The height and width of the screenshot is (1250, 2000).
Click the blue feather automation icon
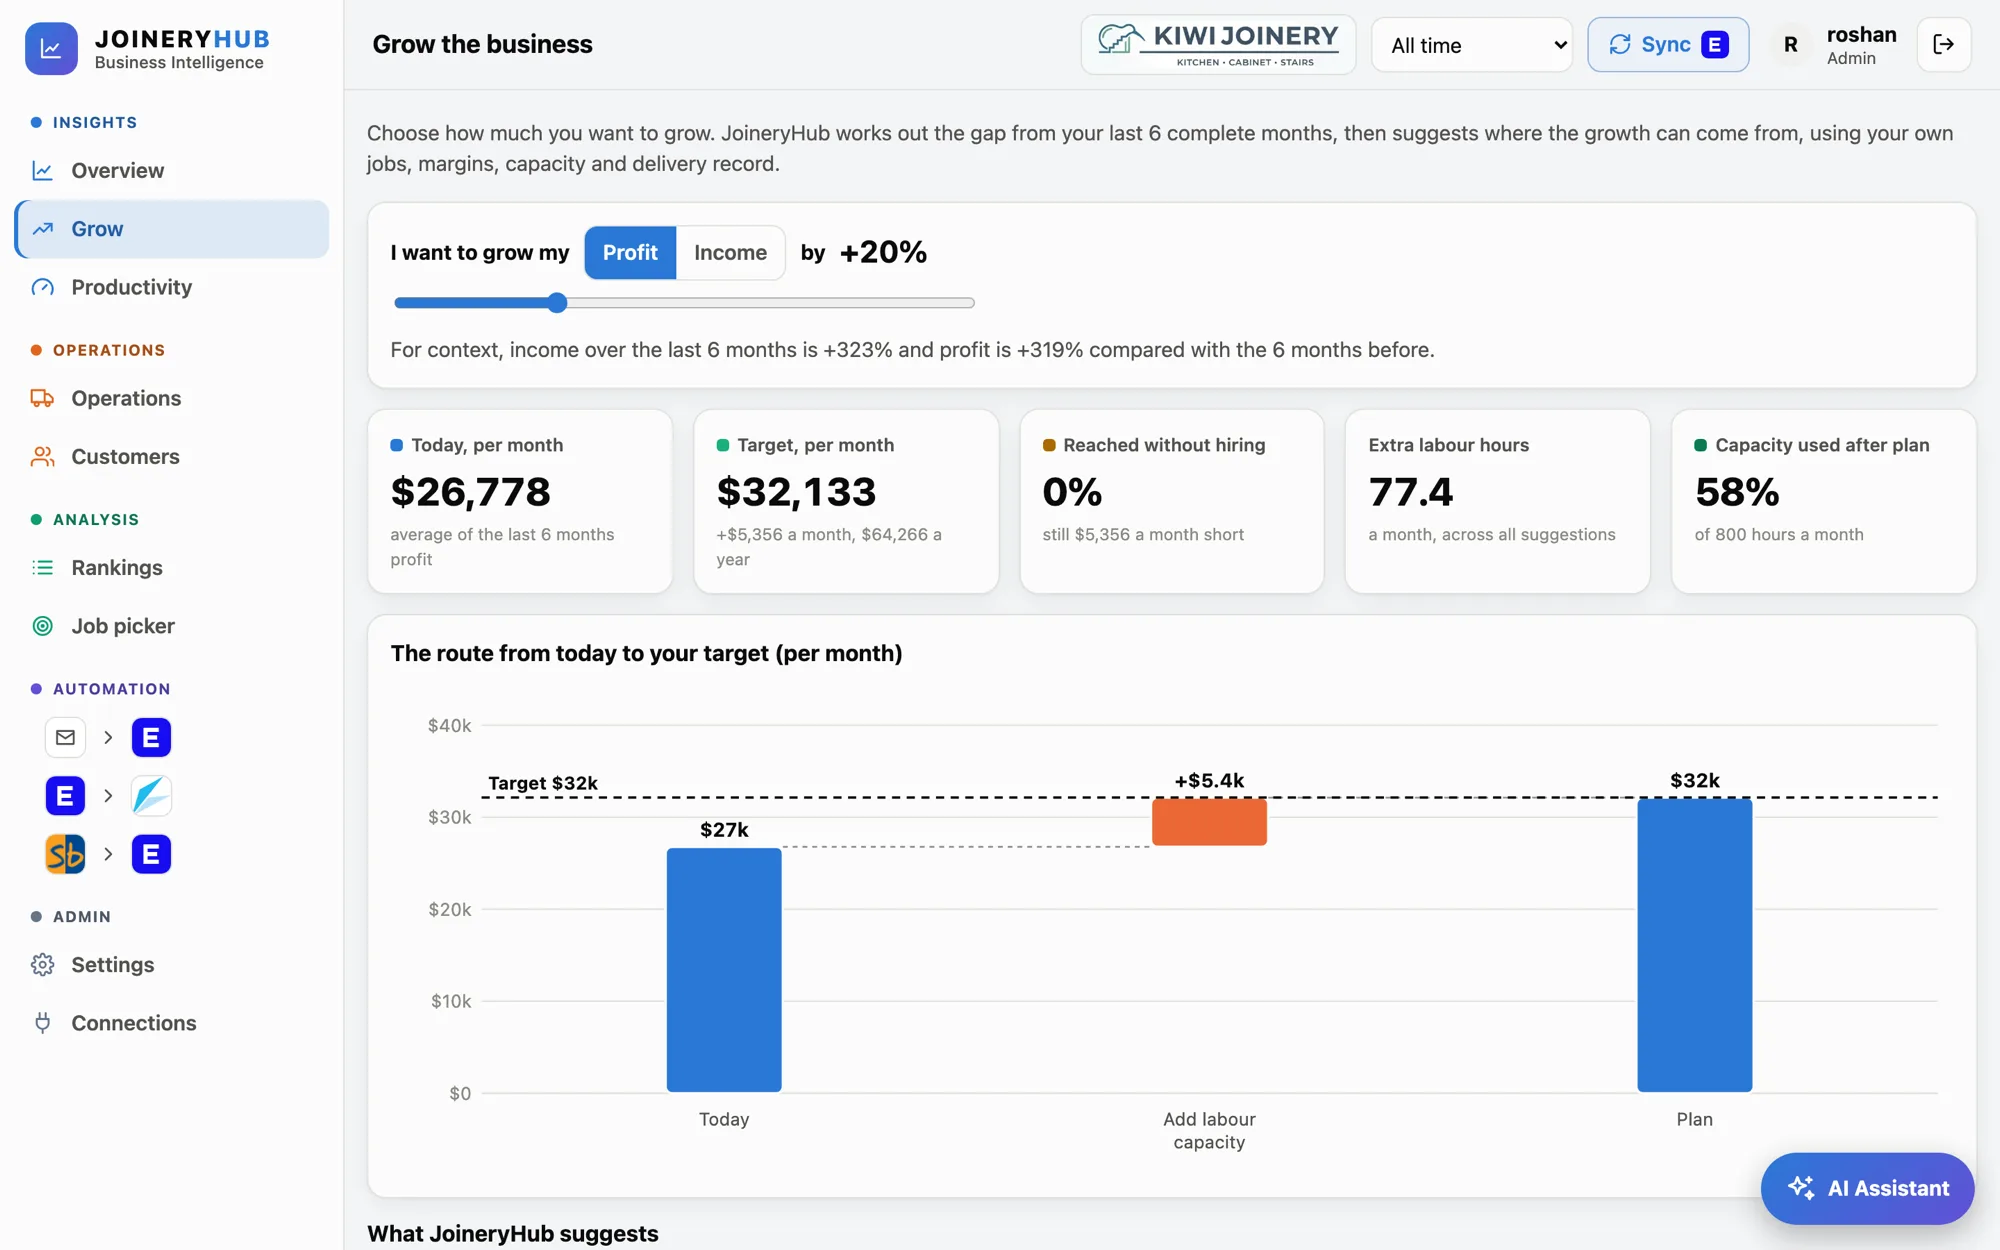click(151, 796)
